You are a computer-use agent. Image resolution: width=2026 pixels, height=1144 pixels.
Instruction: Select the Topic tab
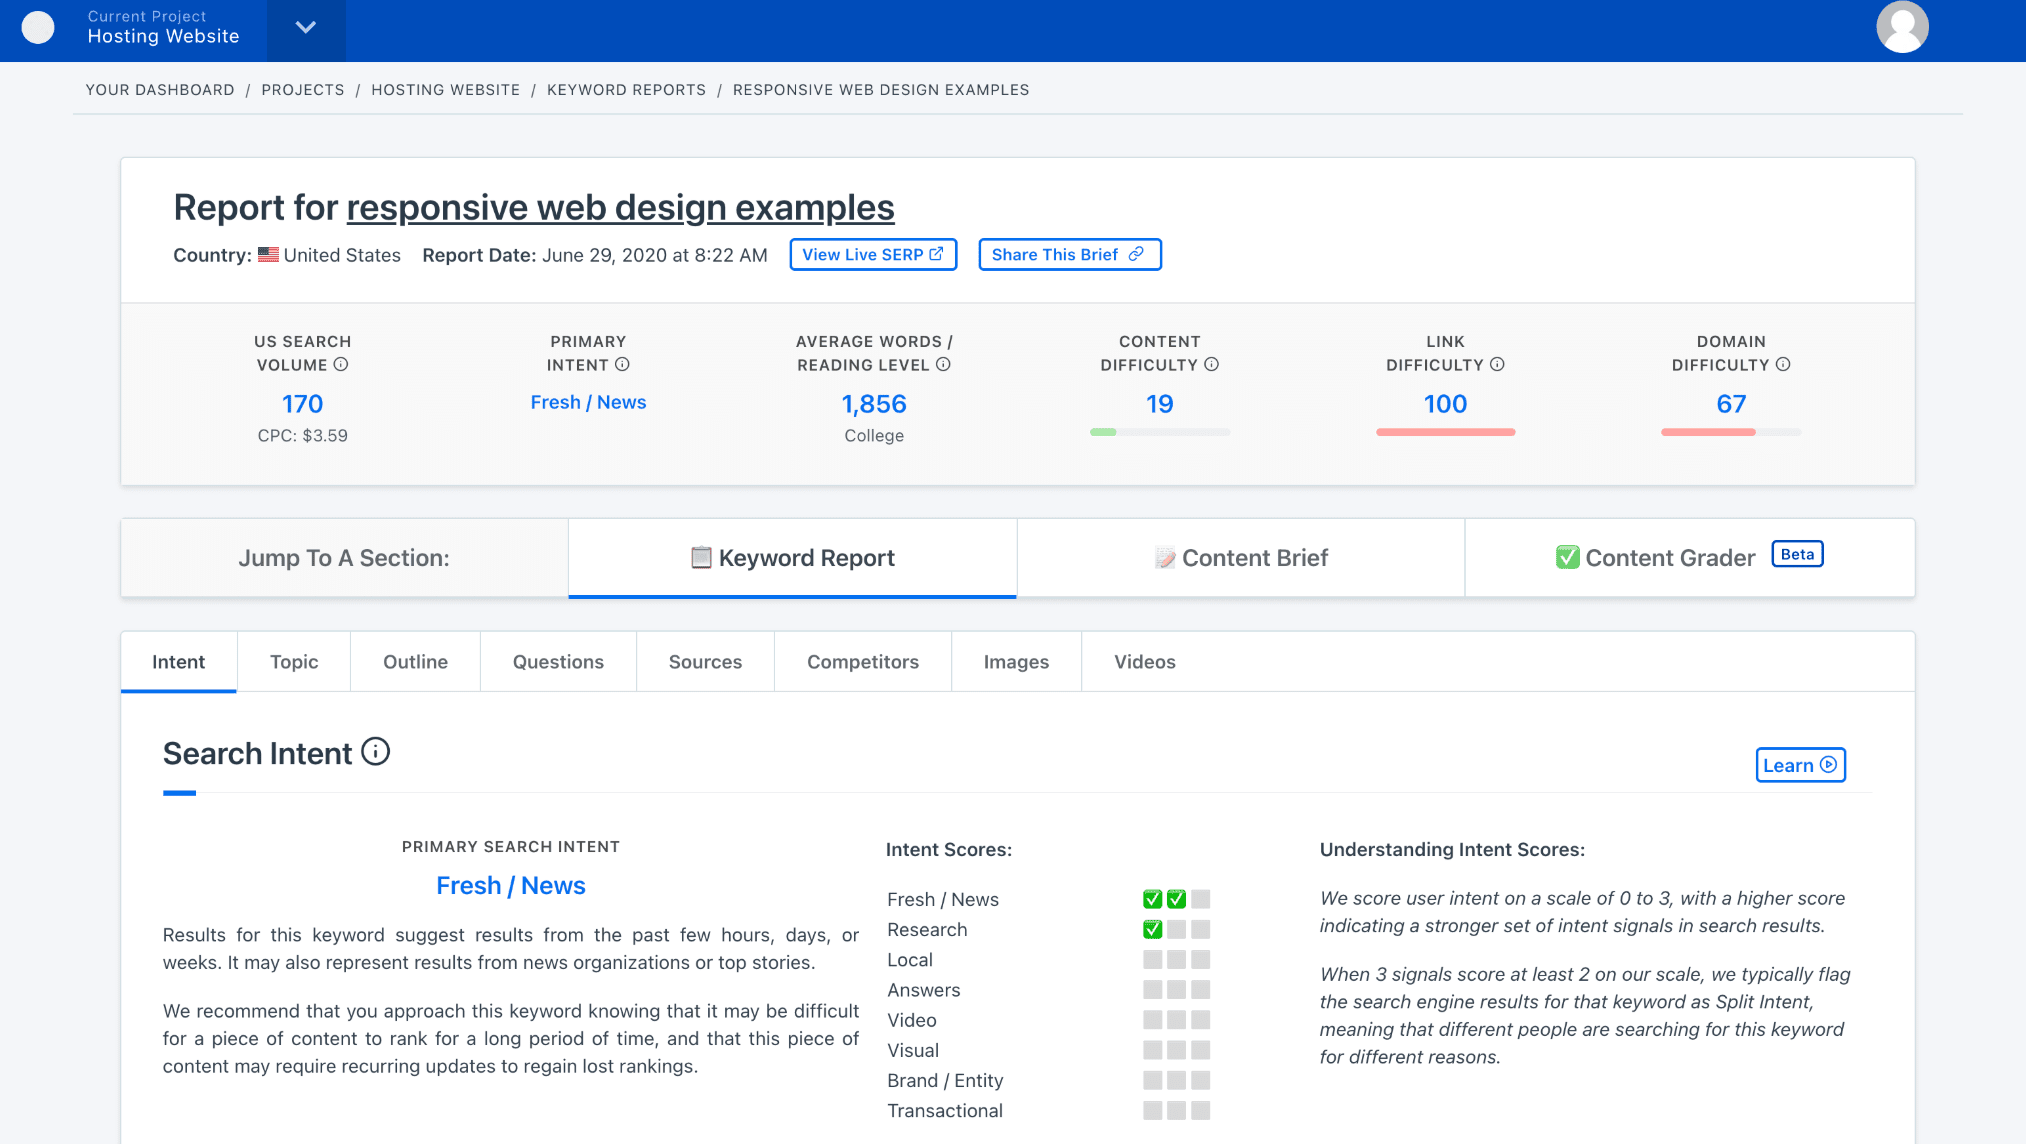click(x=294, y=662)
